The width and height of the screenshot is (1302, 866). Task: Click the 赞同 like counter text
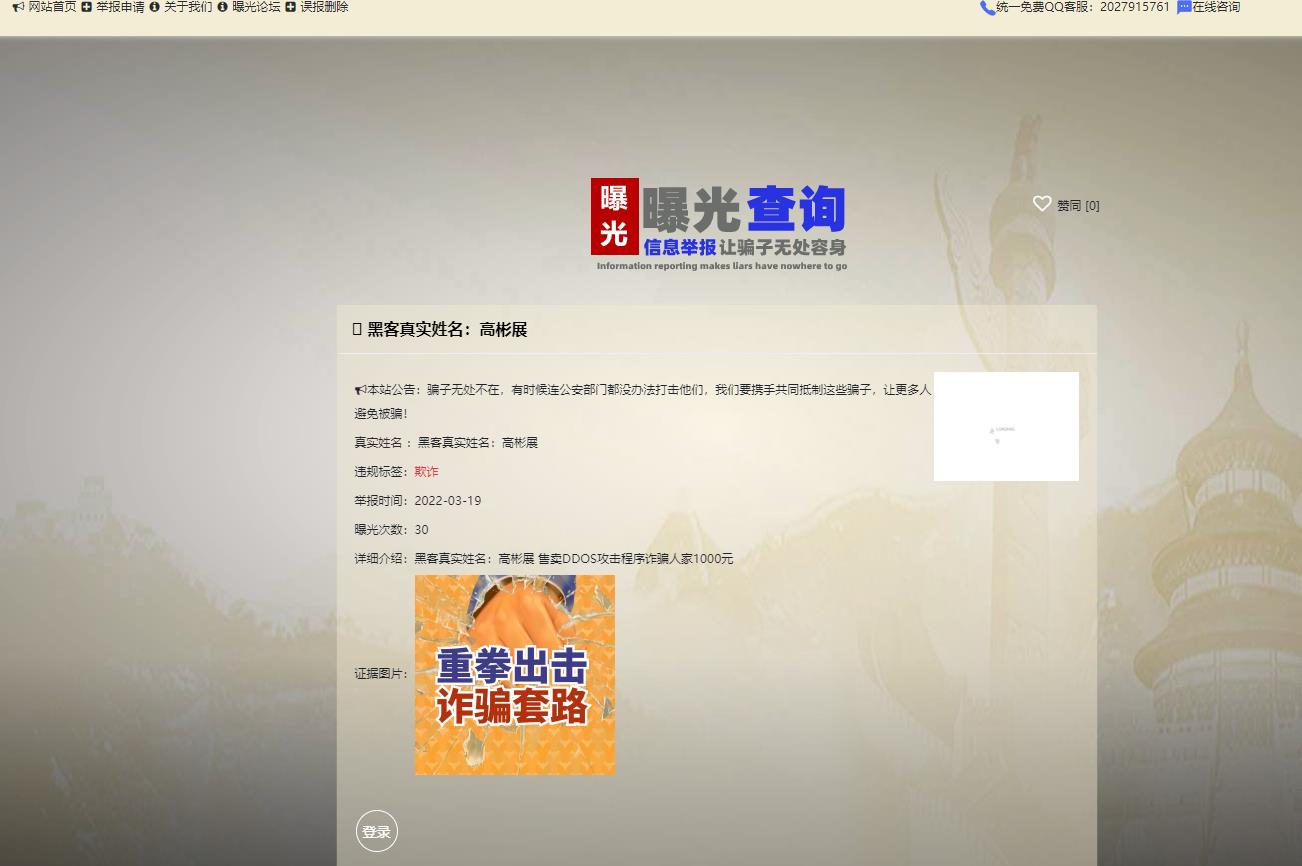[x=1078, y=206]
